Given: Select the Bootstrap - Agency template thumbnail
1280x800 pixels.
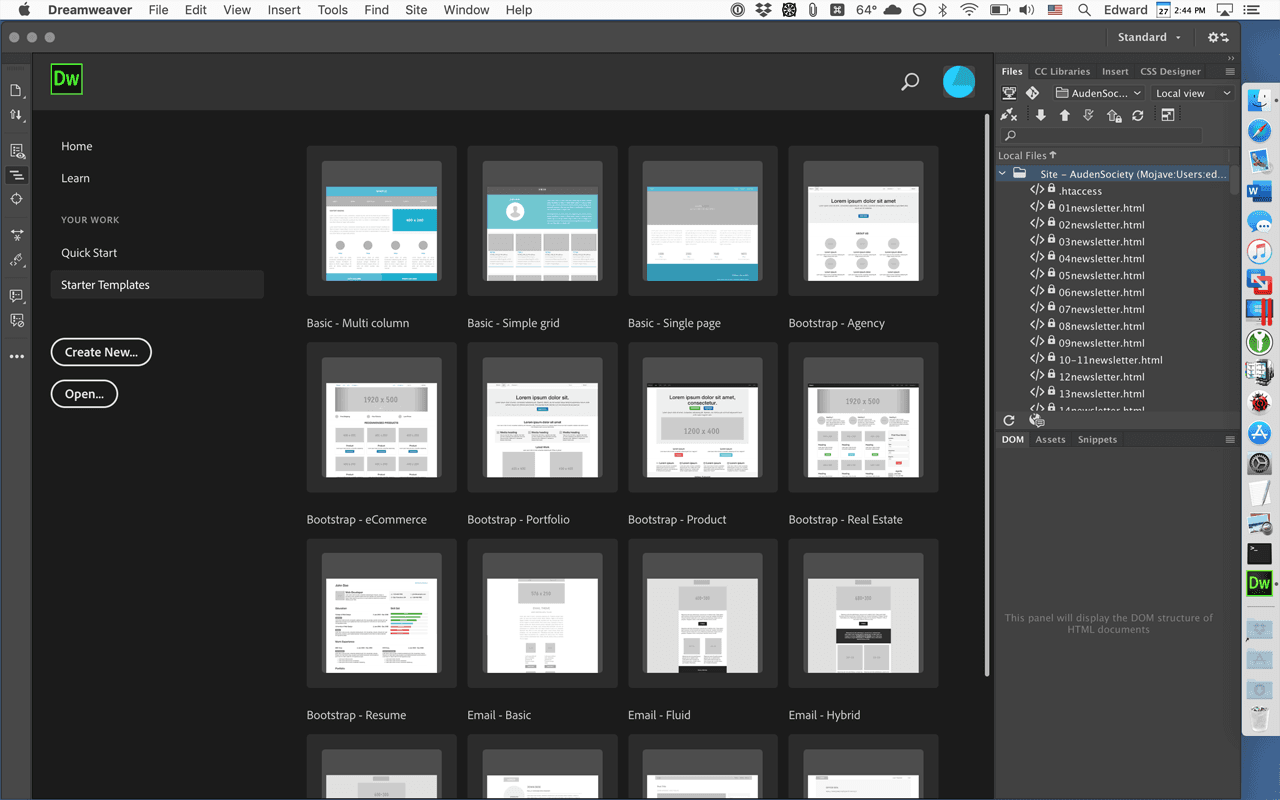Looking at the screenshot, I should (x=864, y=221).
